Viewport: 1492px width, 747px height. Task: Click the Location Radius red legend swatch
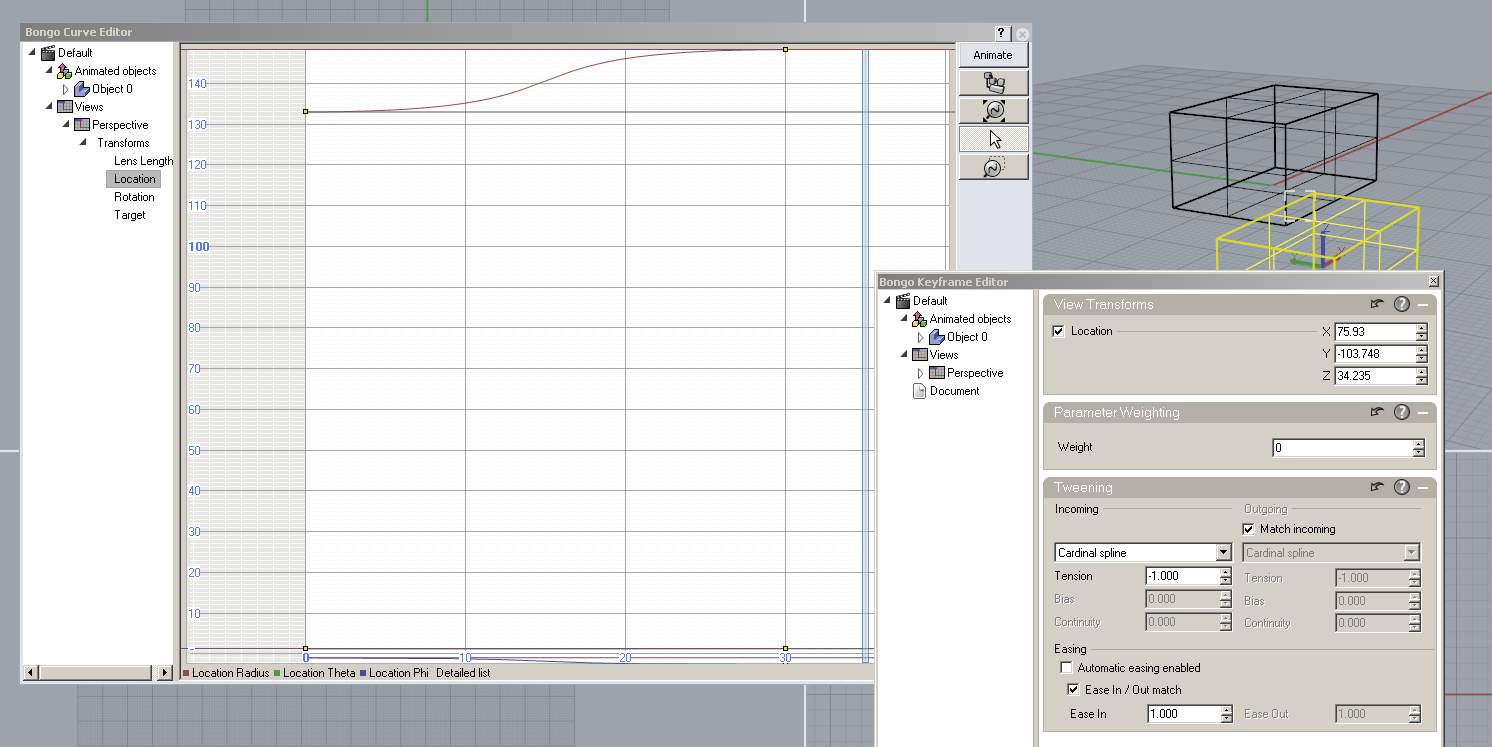(x=186, y=673)
